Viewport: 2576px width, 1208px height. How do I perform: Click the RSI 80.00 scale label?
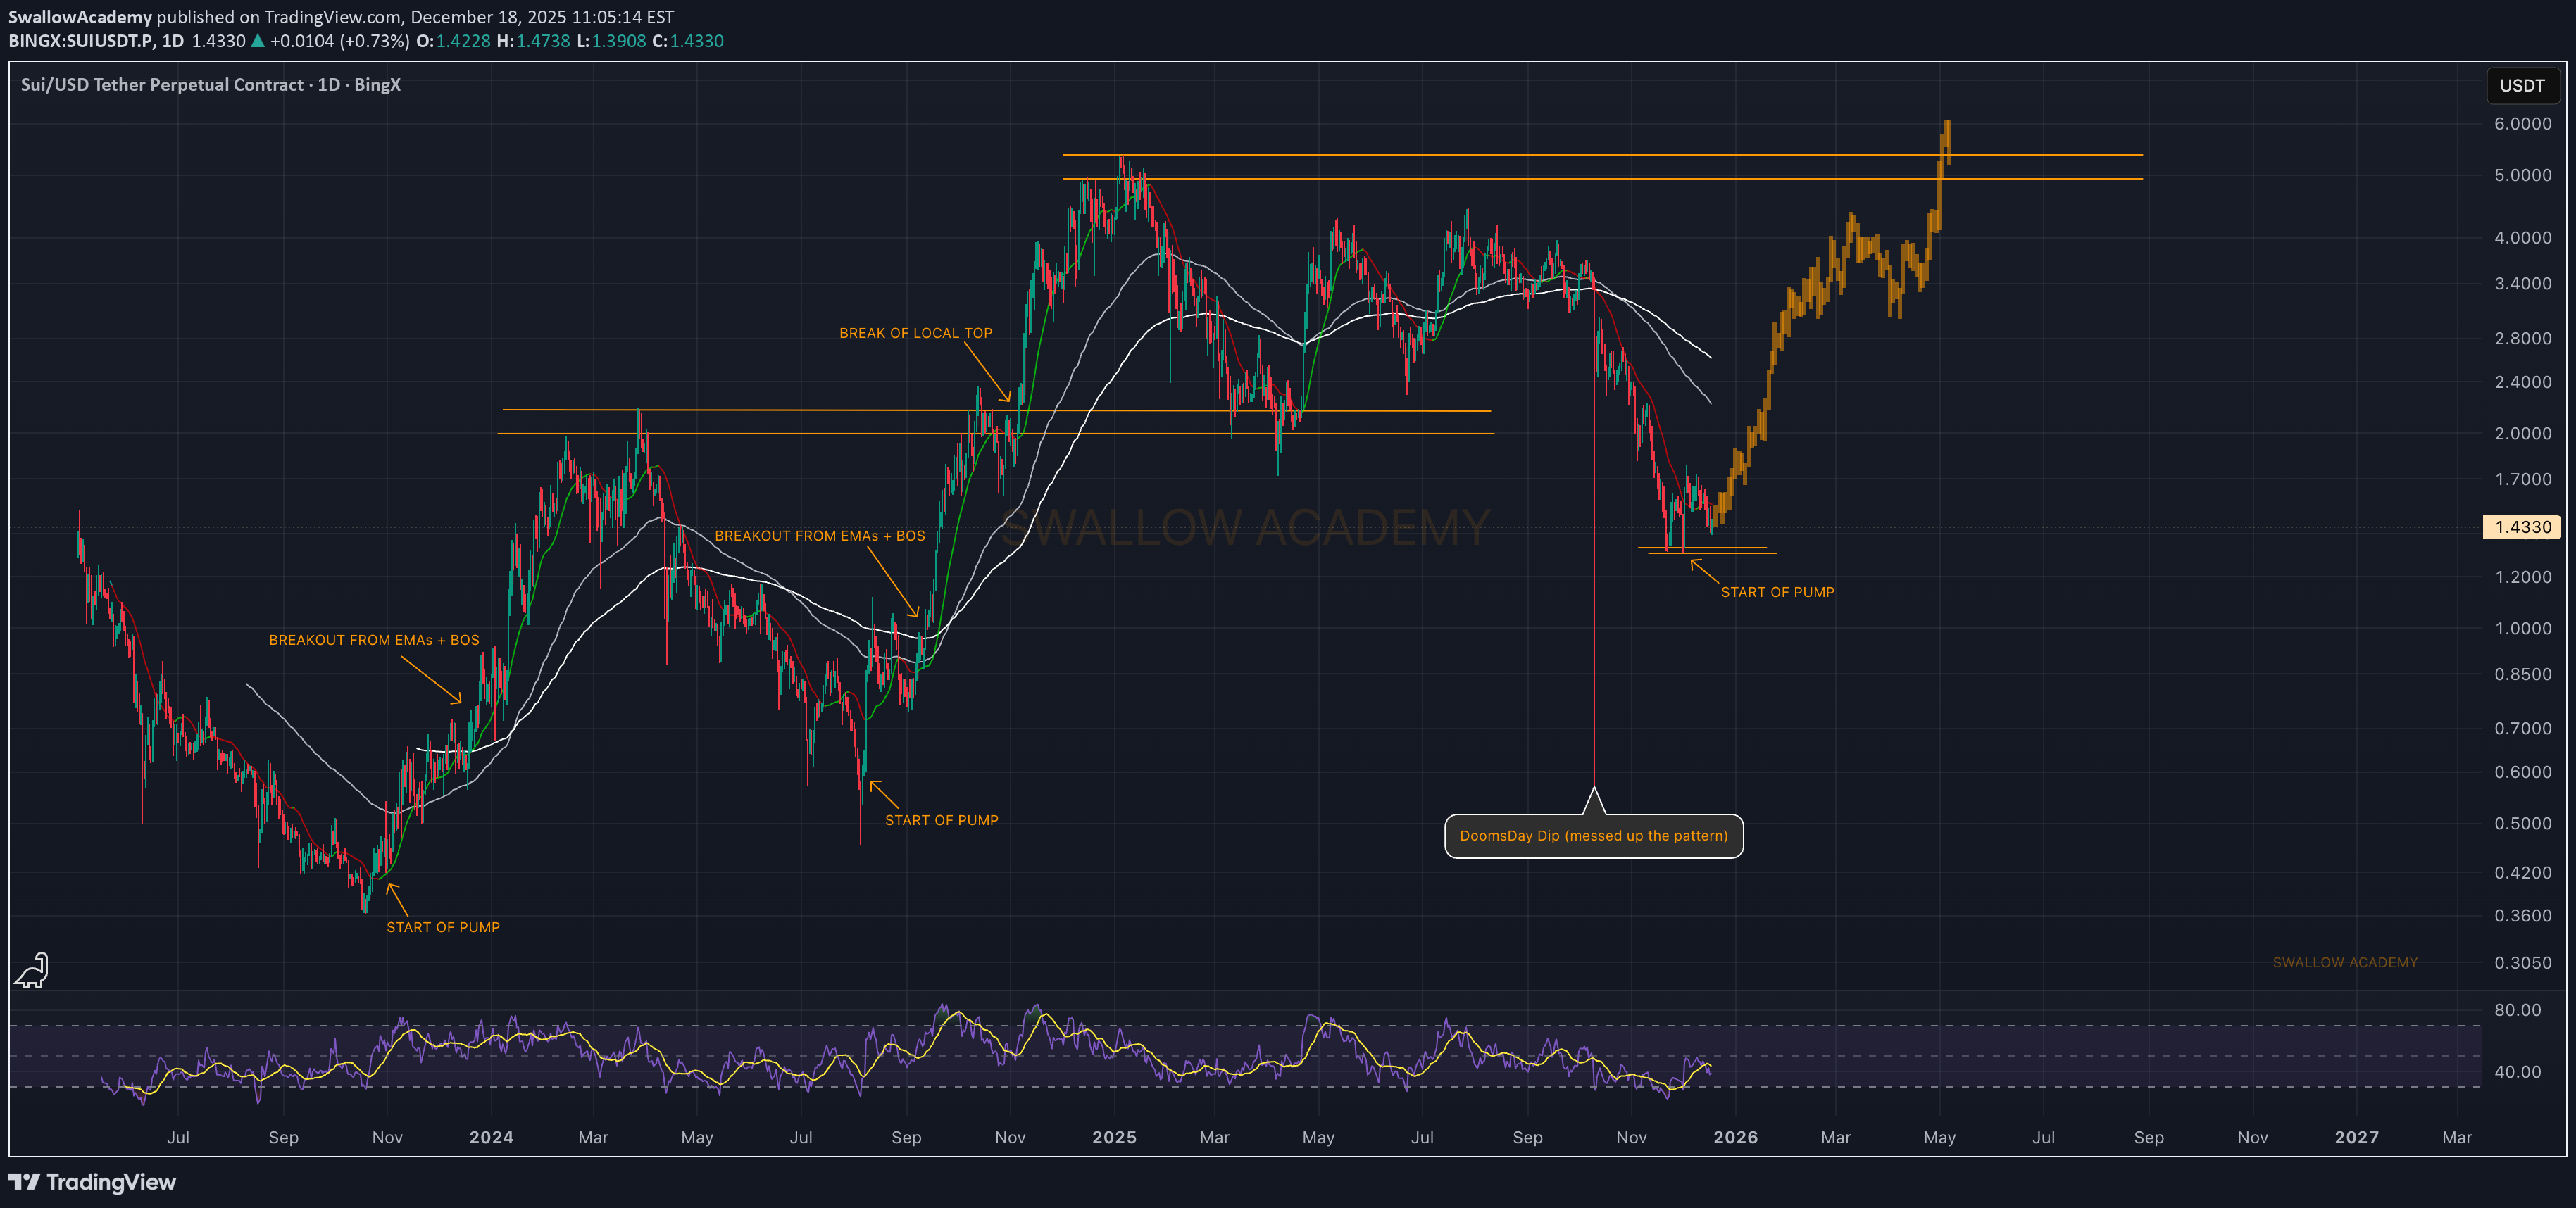2517,1010
